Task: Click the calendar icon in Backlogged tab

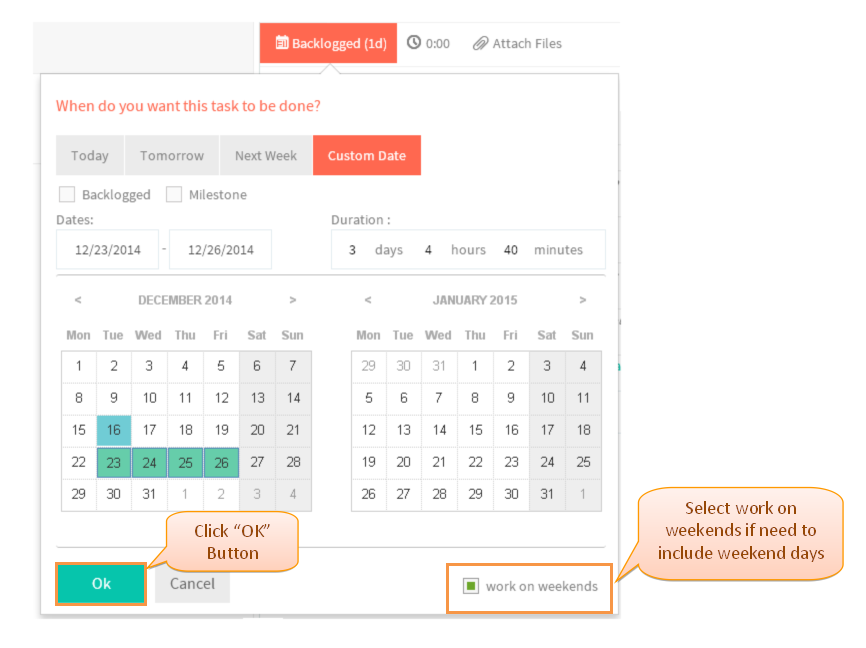Action: (282, 43)
